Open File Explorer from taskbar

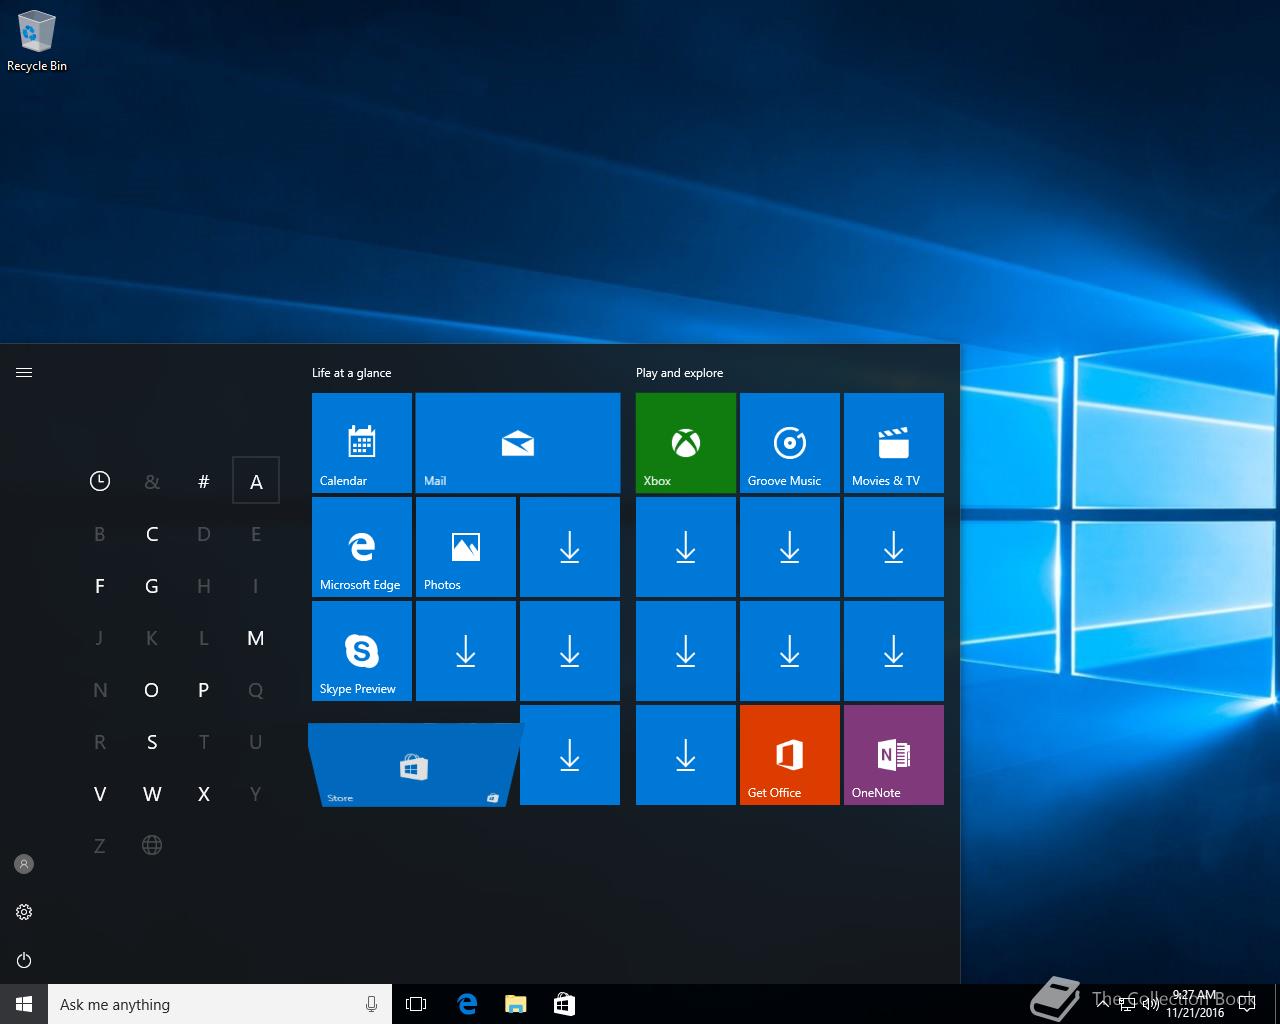coord(516,1004)
